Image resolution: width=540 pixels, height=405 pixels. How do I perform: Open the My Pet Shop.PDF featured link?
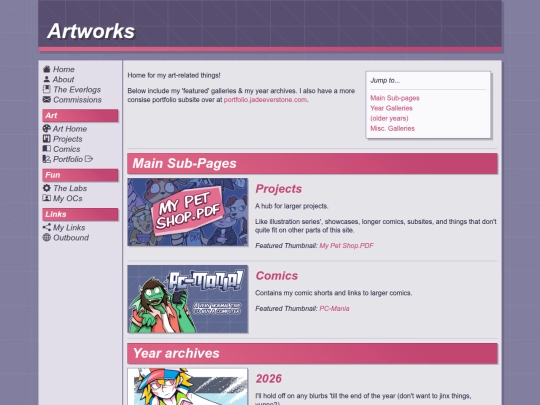[346, 245]
